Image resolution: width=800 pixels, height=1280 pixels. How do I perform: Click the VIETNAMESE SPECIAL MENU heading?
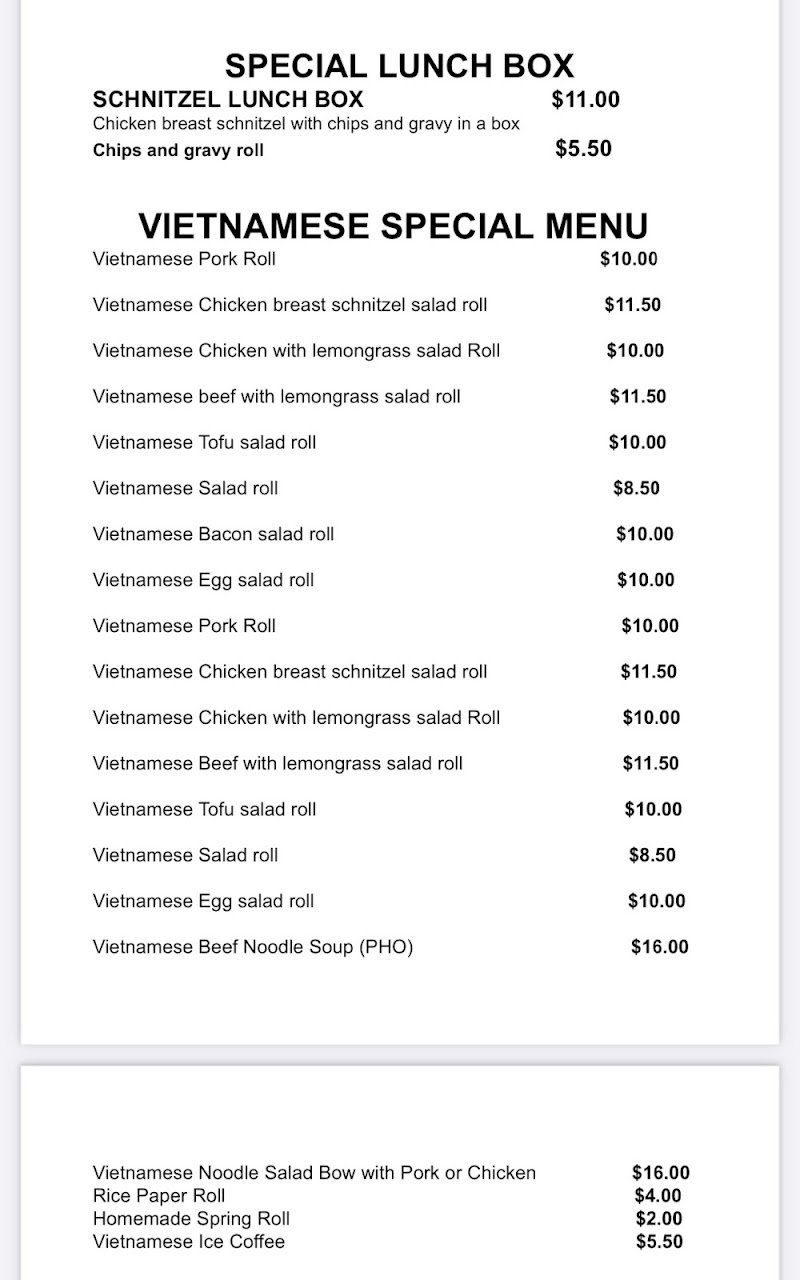coord(393,225)
